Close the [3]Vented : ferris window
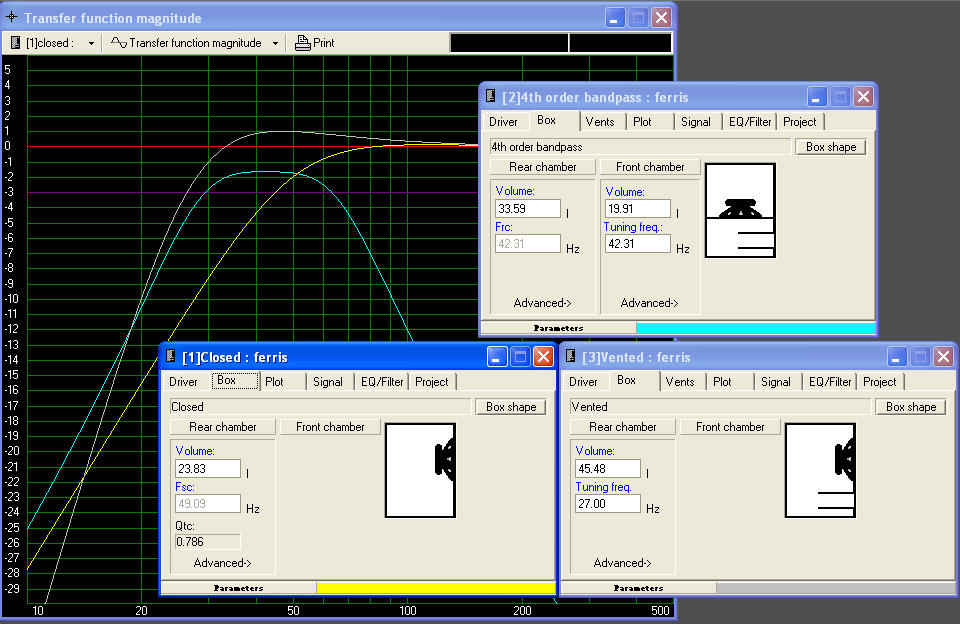The width and height of the screenshot is (960, 624). (943, 356)
